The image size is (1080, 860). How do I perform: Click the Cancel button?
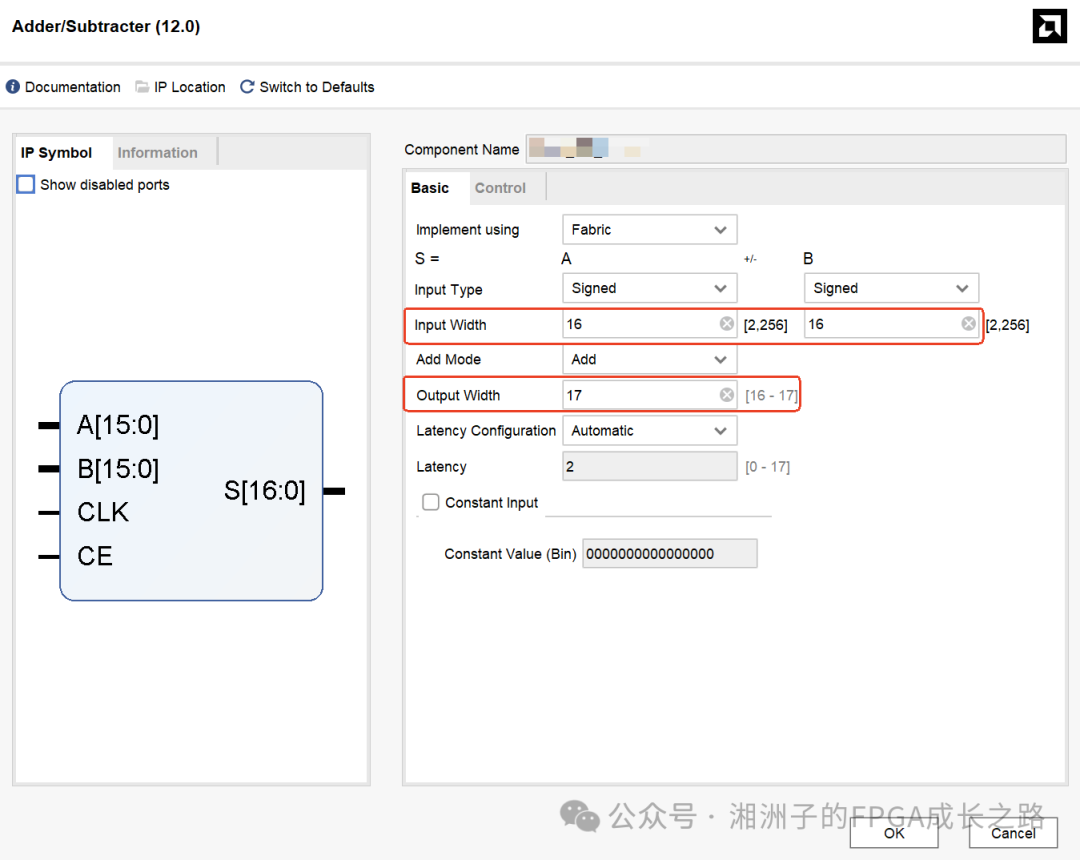[1013, 833]
